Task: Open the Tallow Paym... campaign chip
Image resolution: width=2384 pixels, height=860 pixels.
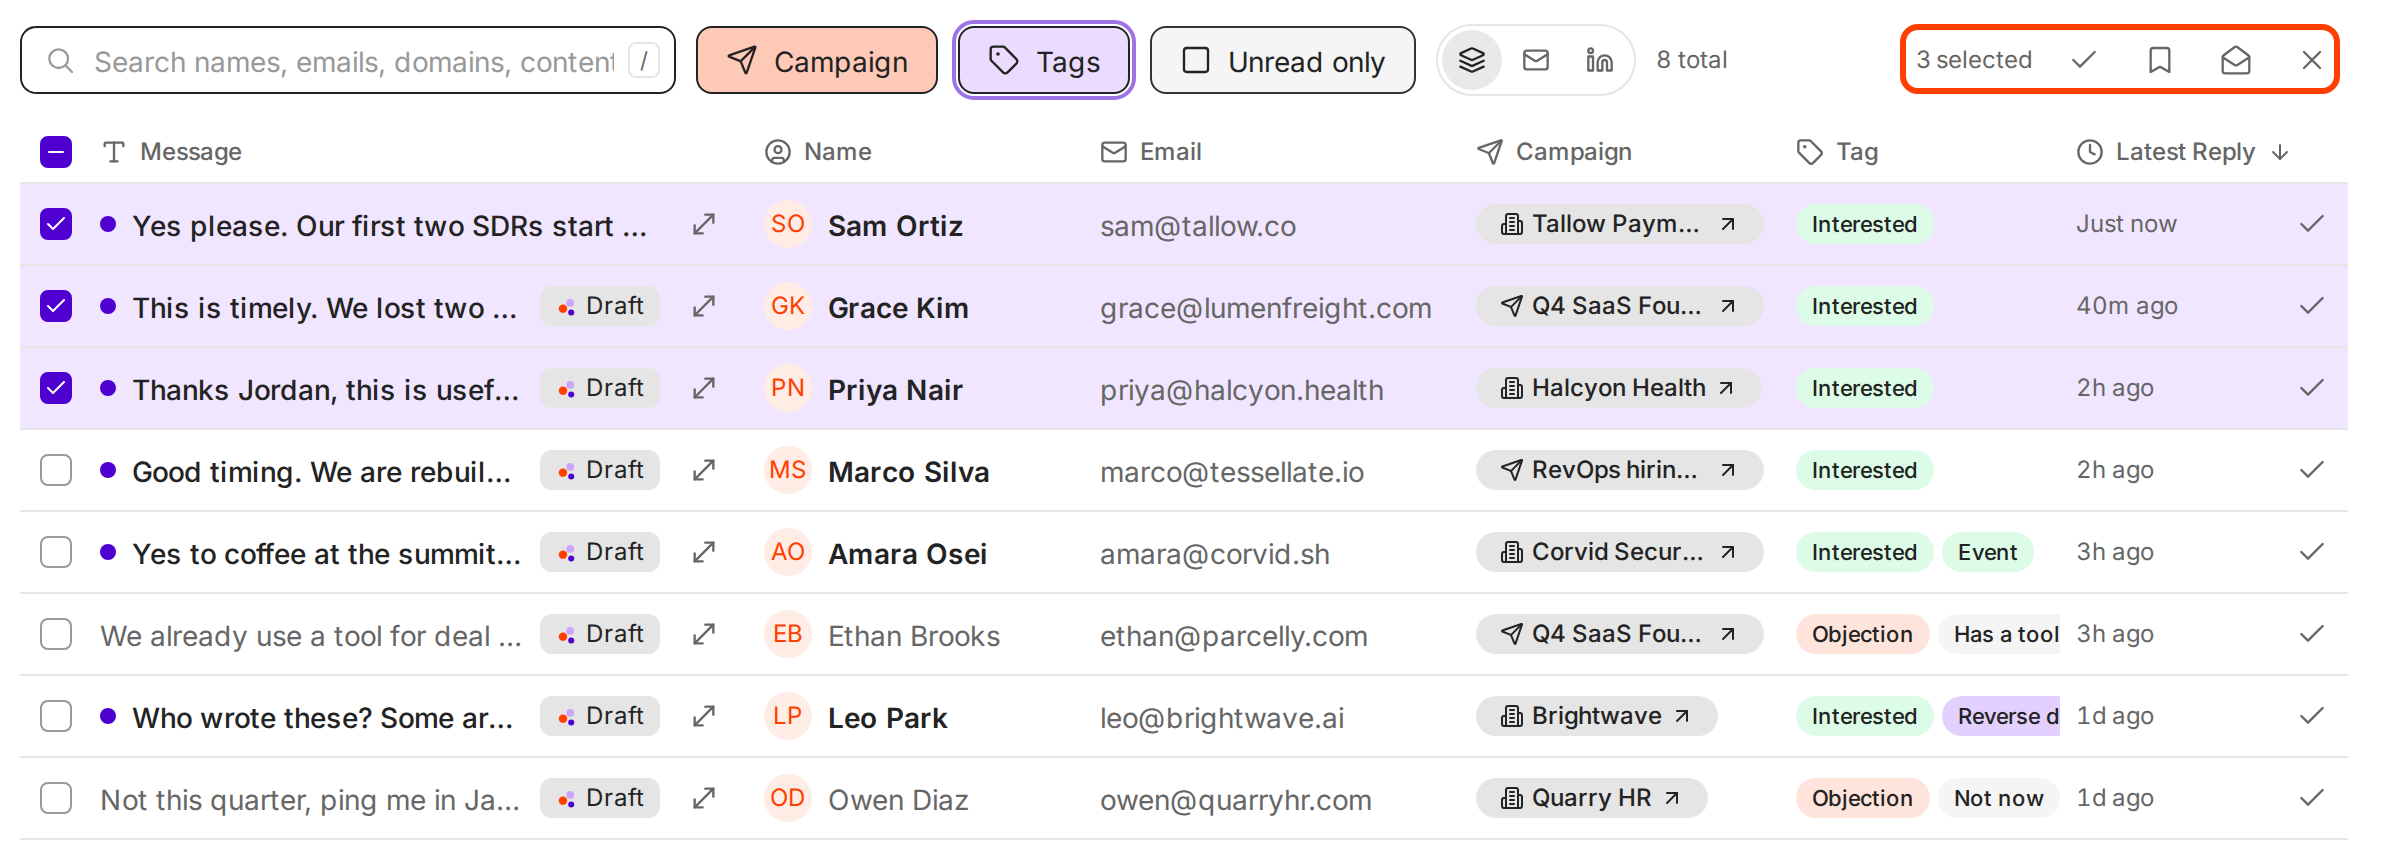Action: (1619, 224)
